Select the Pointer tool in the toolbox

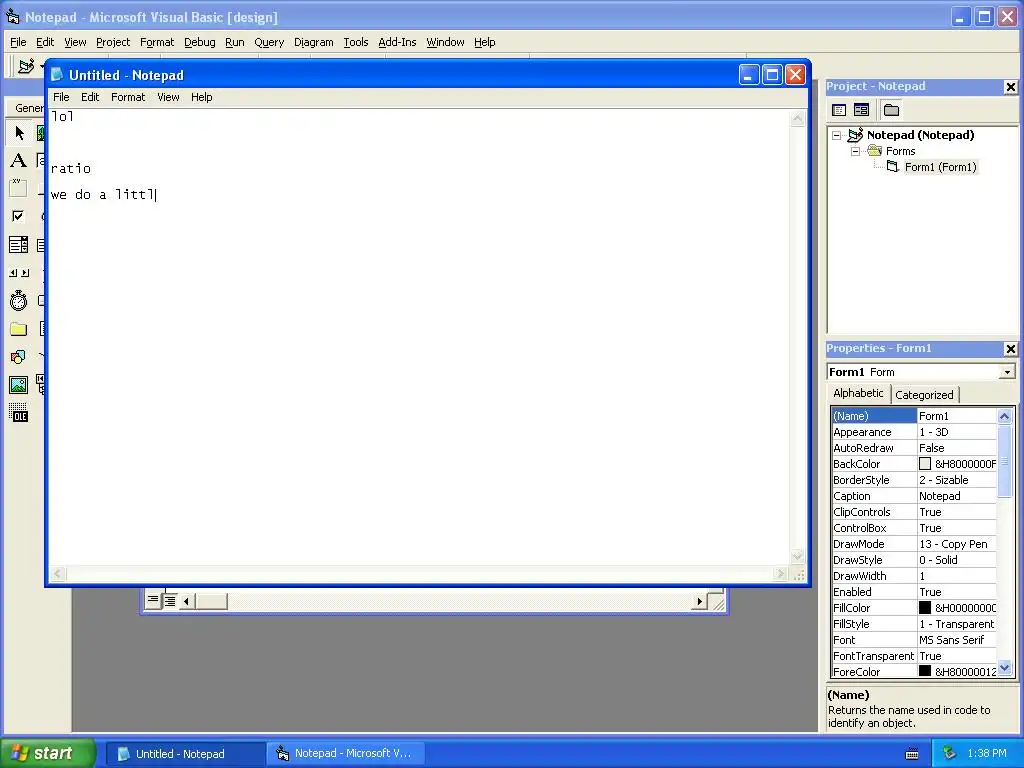(x=19, y=133)
